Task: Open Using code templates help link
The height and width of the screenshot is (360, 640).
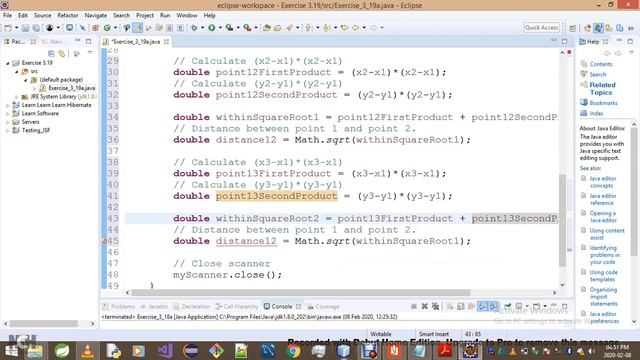Action: 603,276
